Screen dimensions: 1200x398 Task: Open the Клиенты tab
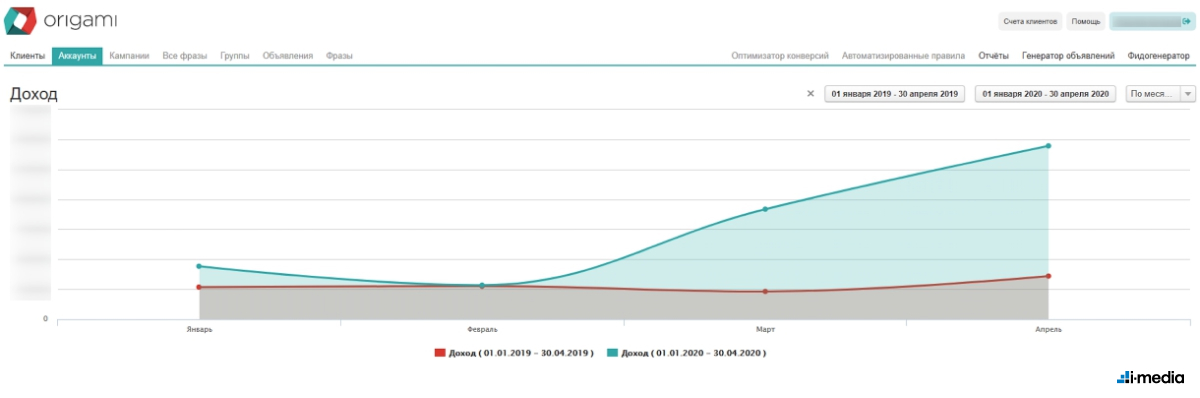point(28,56)
